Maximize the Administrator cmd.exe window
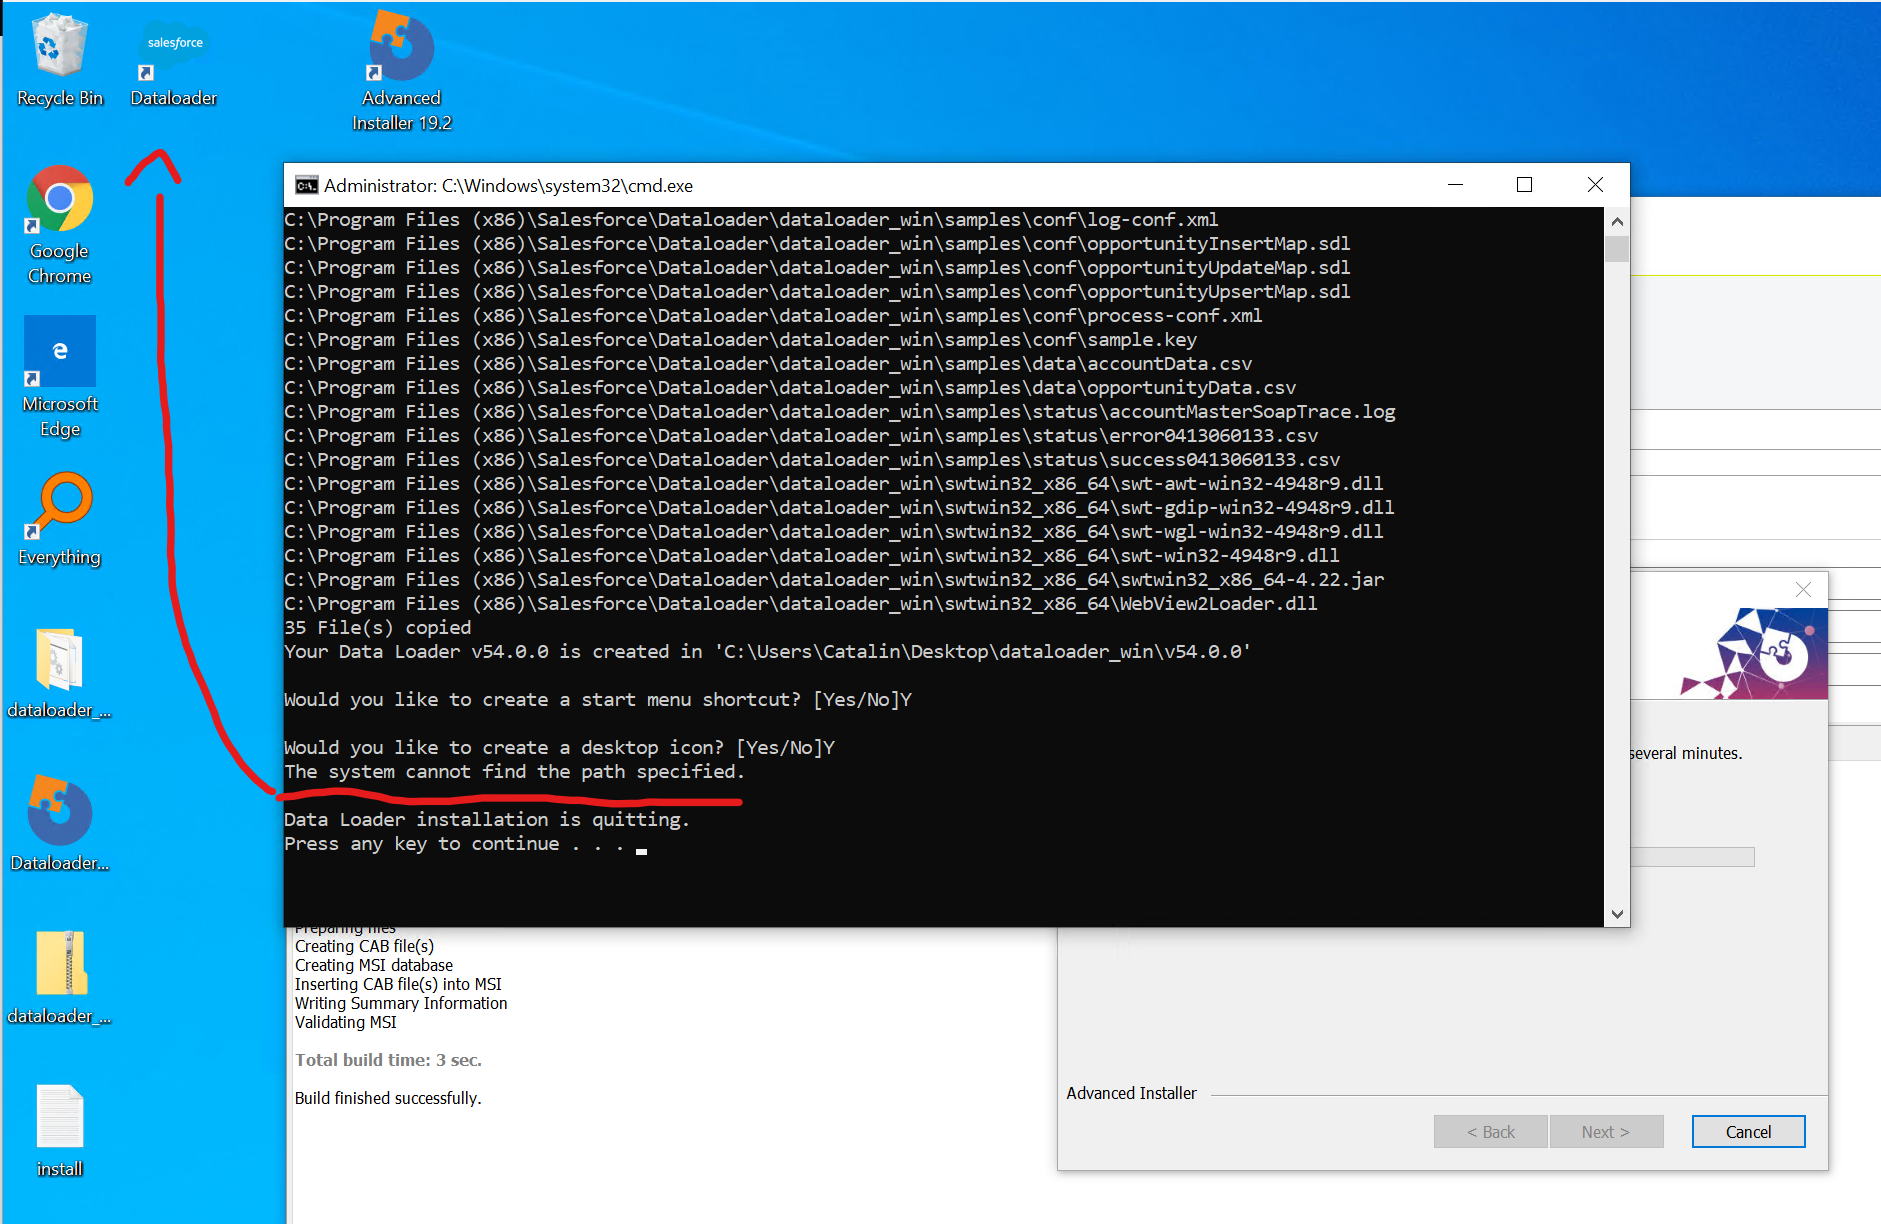This screenshot has height=1224, width=1881. [1524, 185]
